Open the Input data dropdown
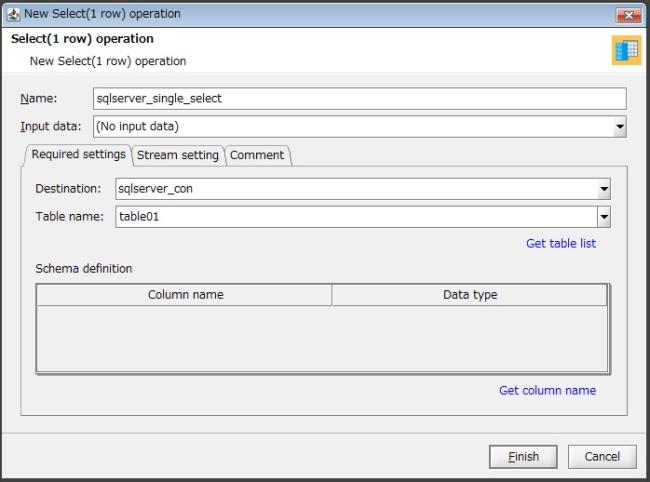 click(619, 127)
